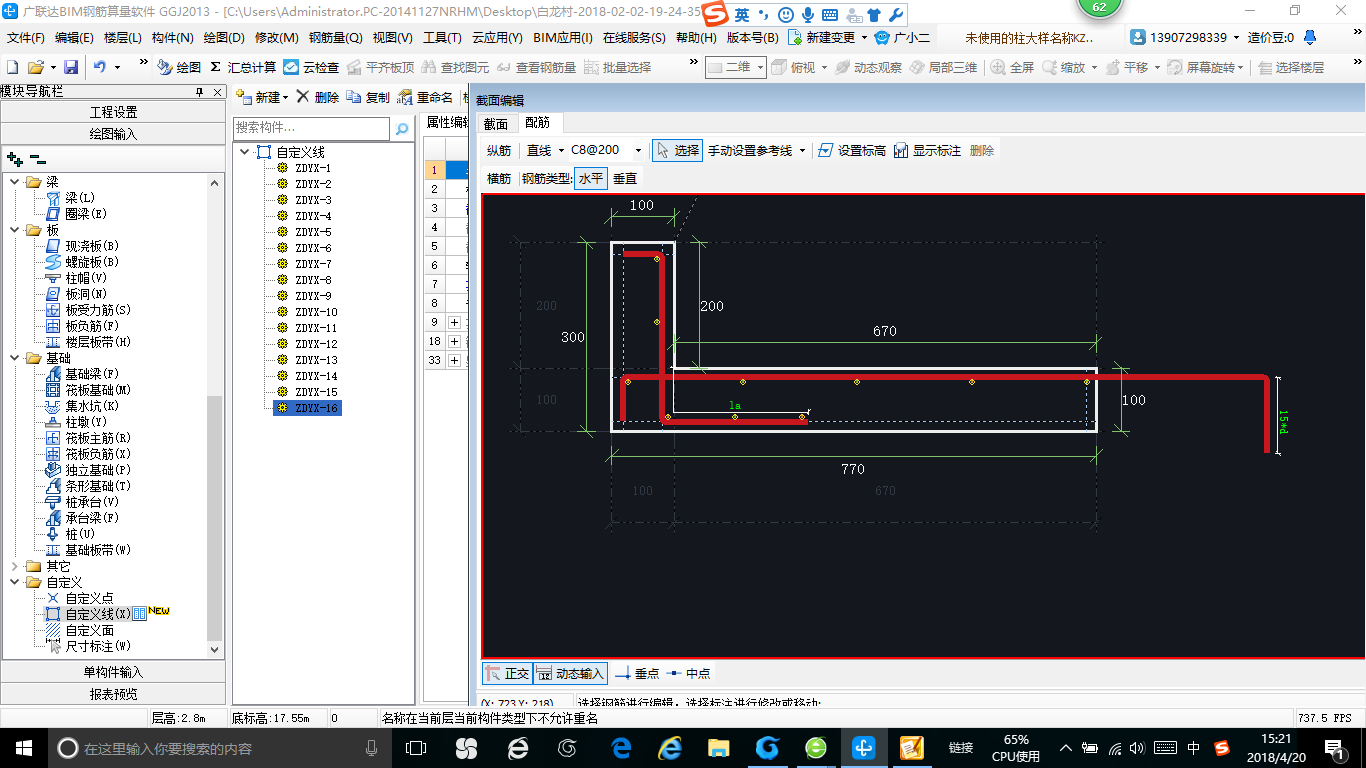Collapse the 自定义线 component tree root
1366x768 pixels.
(245, 152)
